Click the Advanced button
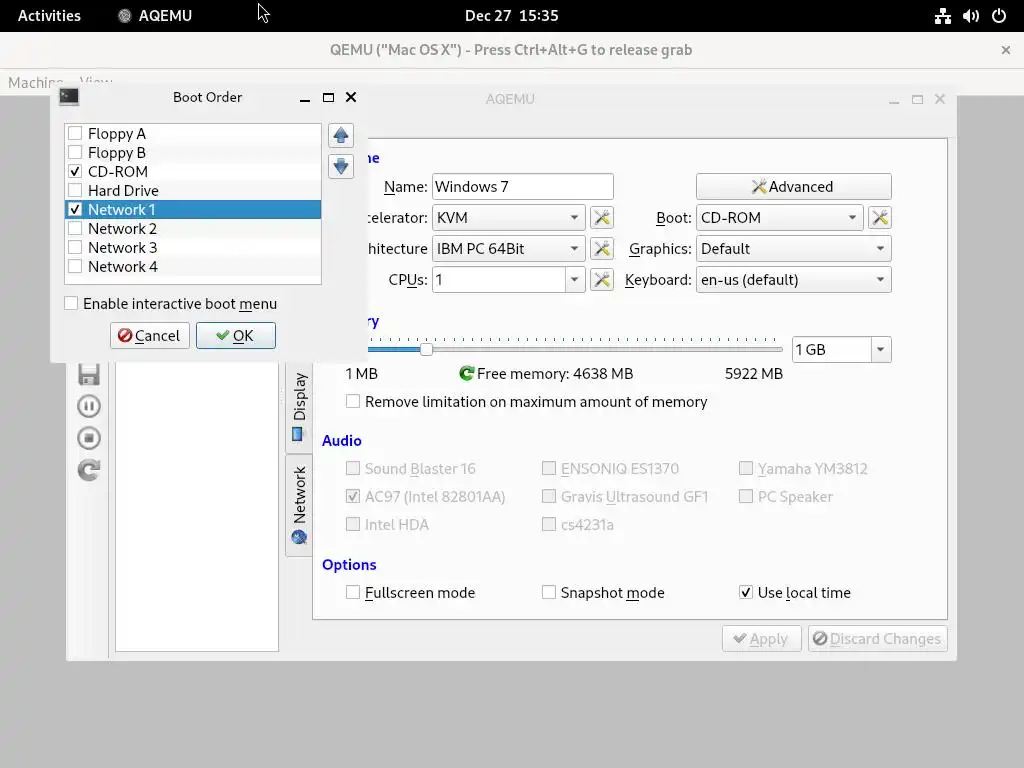The width and height of the screenshot is (1024, 768). tap(793, 187)
